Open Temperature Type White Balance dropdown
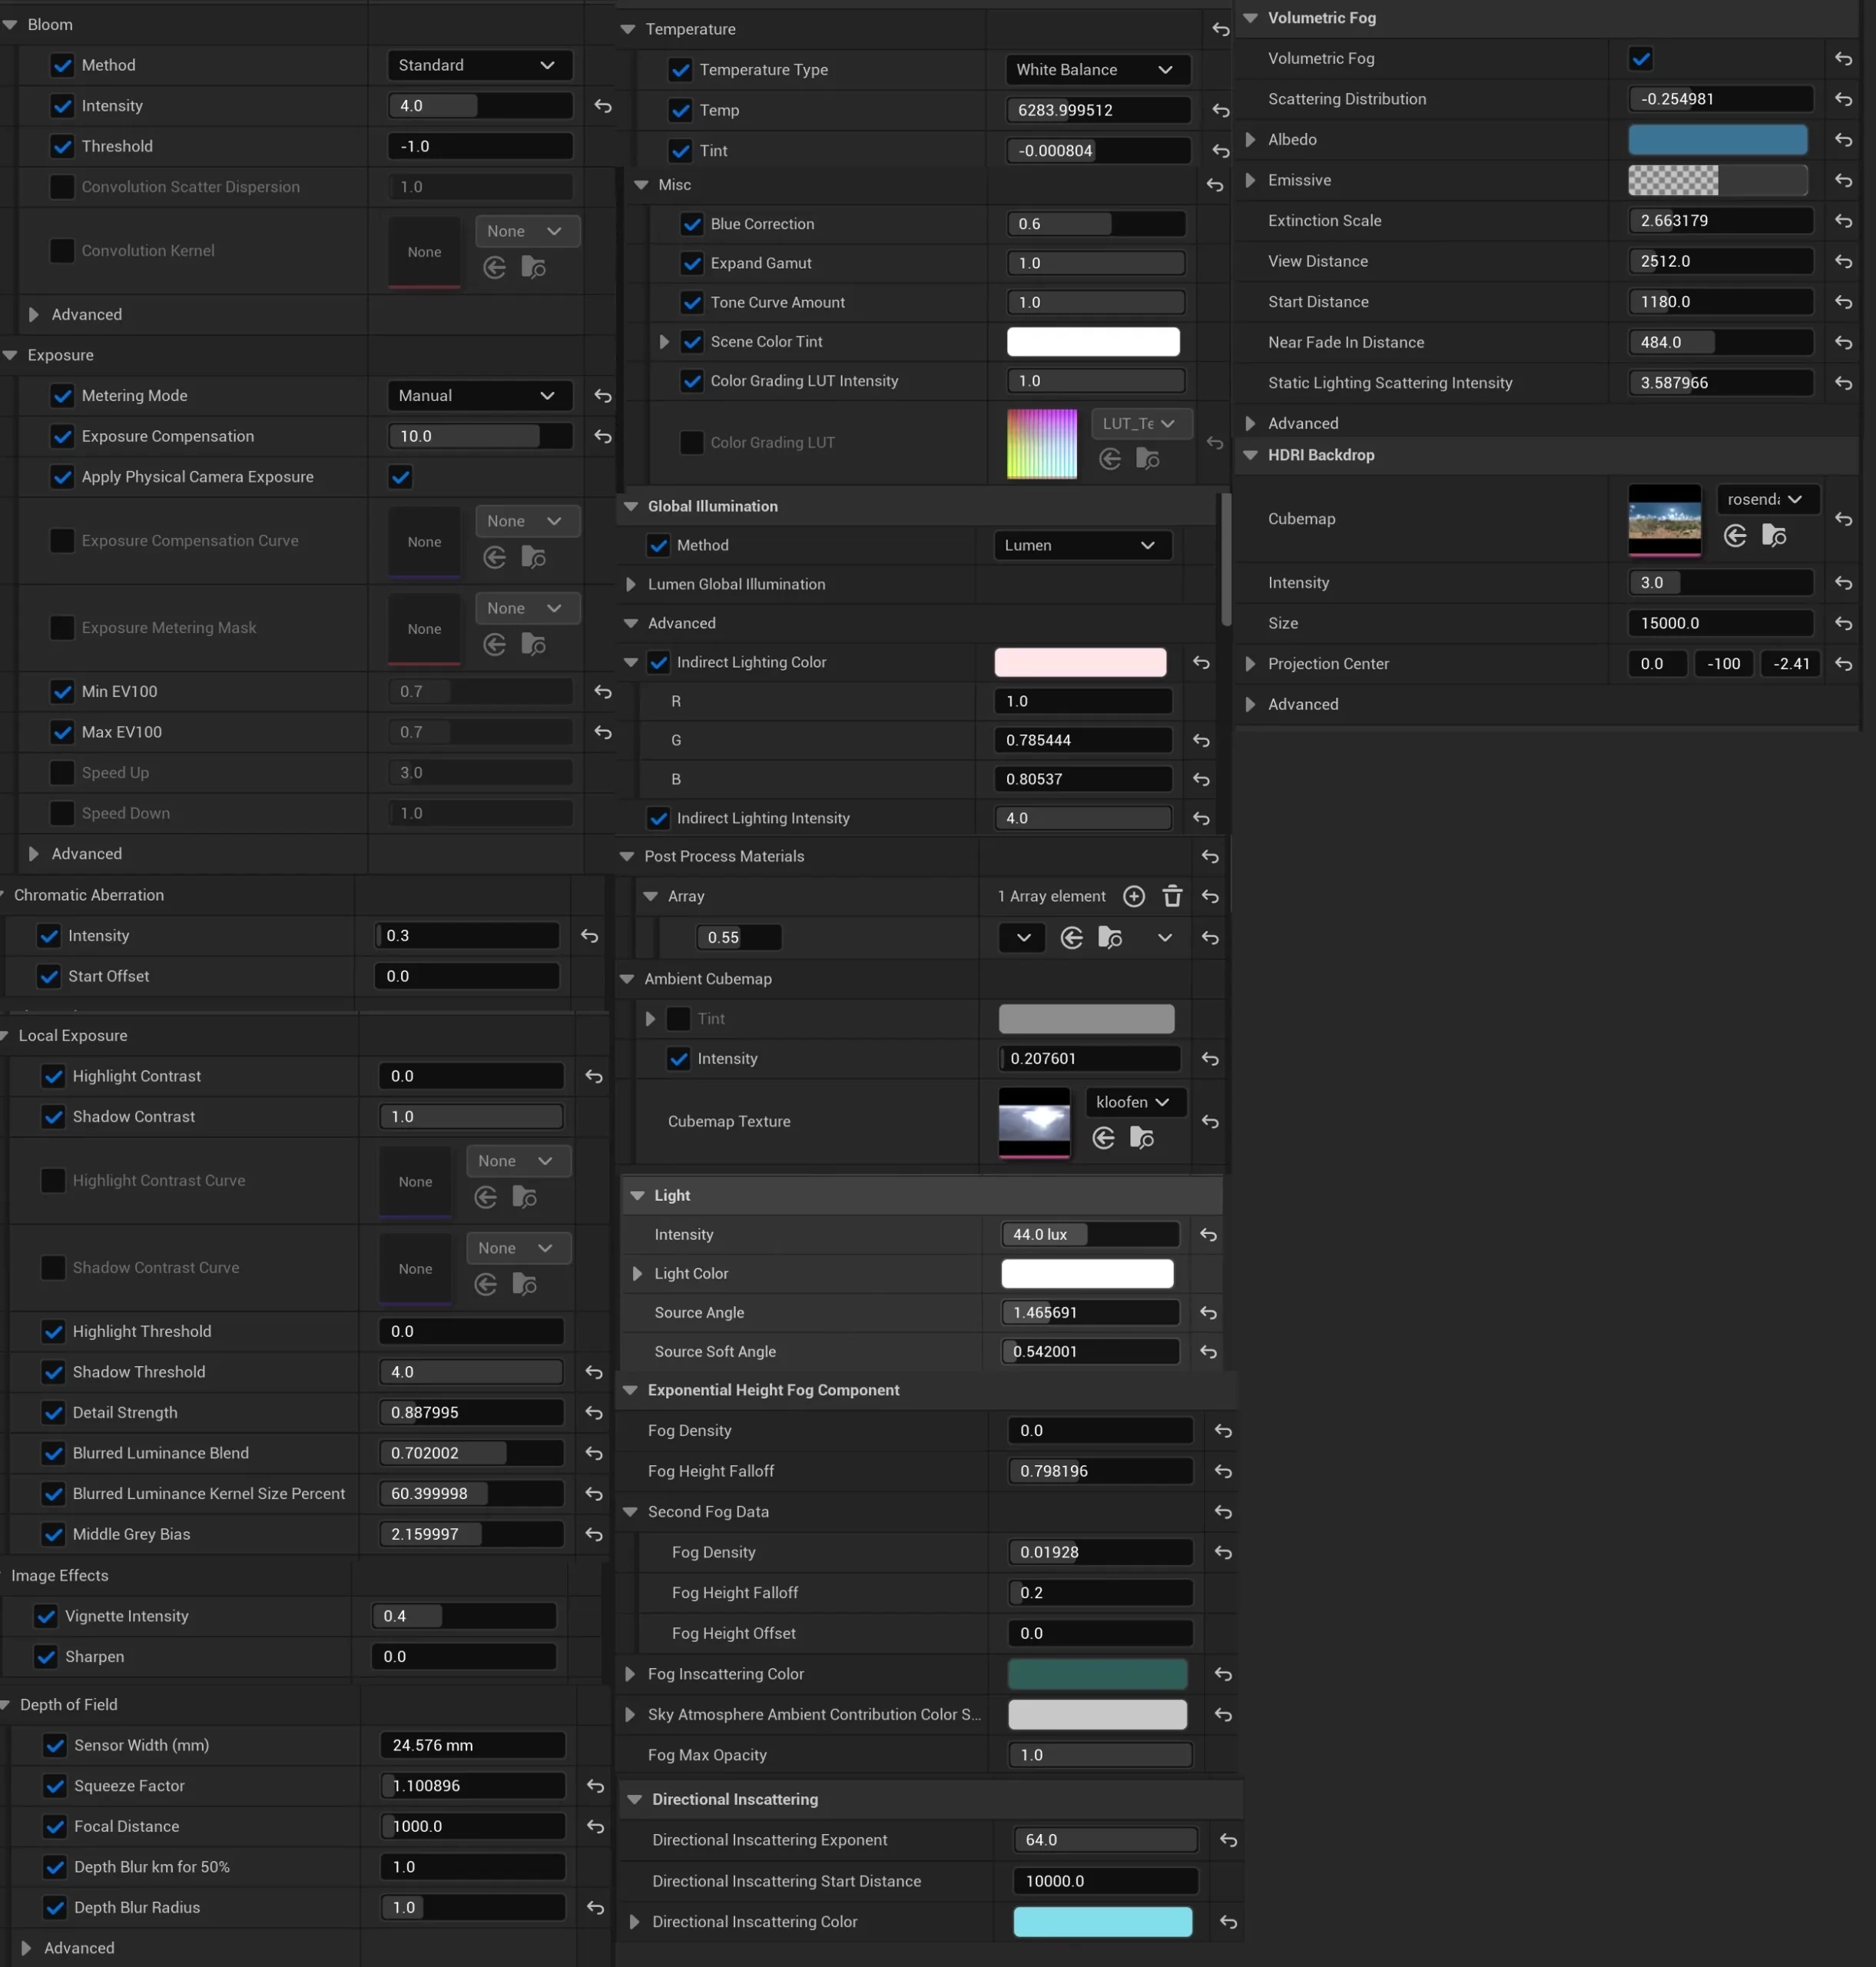The image size is (1876, 1967). pos(1097,70)
